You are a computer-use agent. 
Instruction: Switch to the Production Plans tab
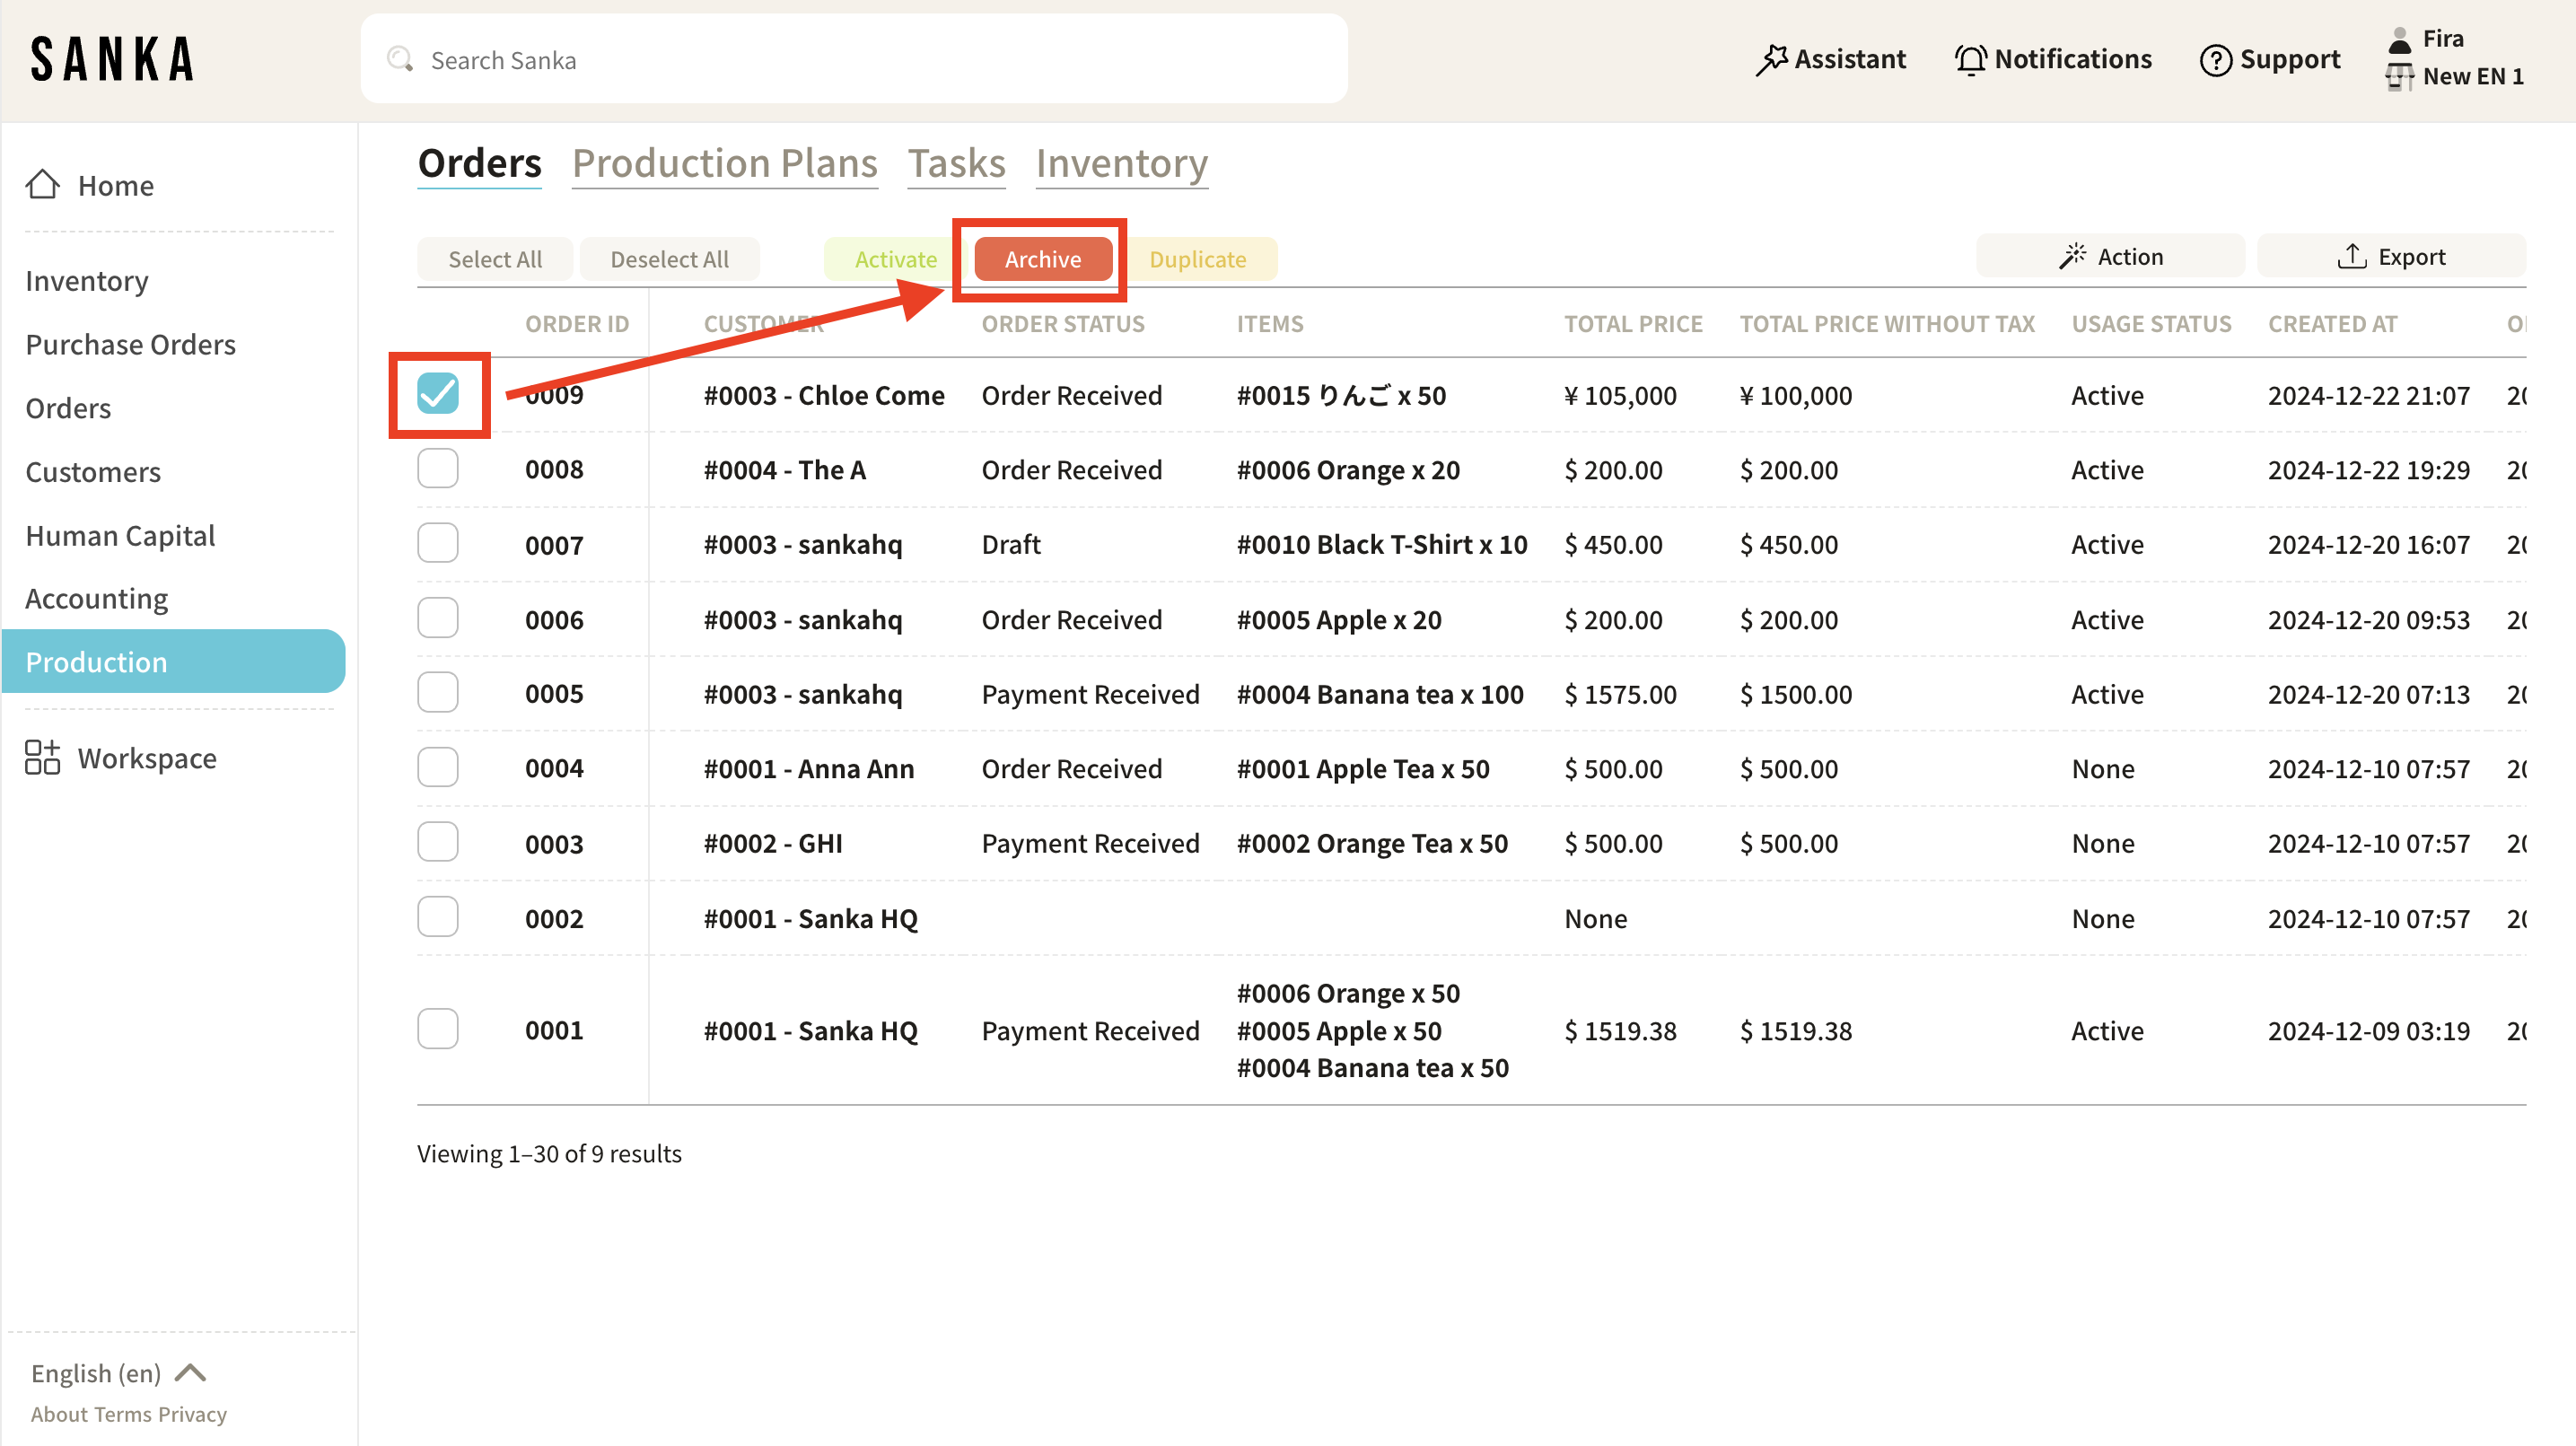(724, 163)
